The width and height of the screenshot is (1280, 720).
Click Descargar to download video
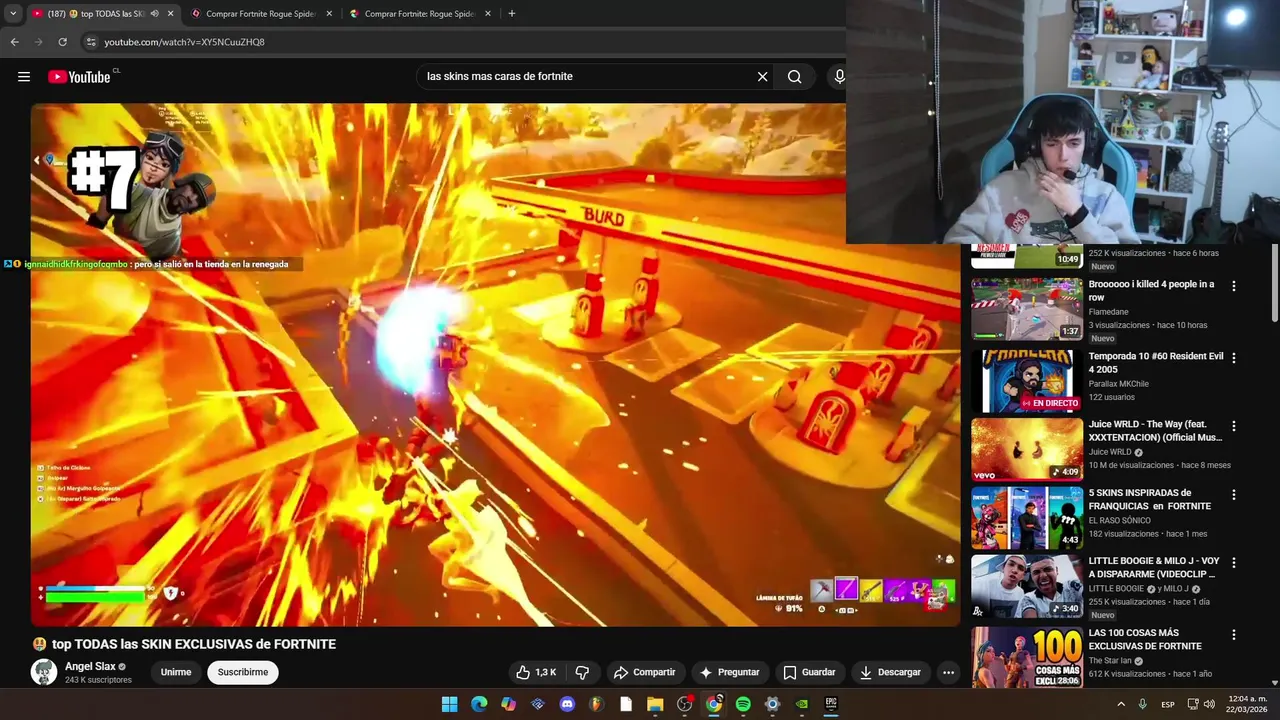[890, 672]
